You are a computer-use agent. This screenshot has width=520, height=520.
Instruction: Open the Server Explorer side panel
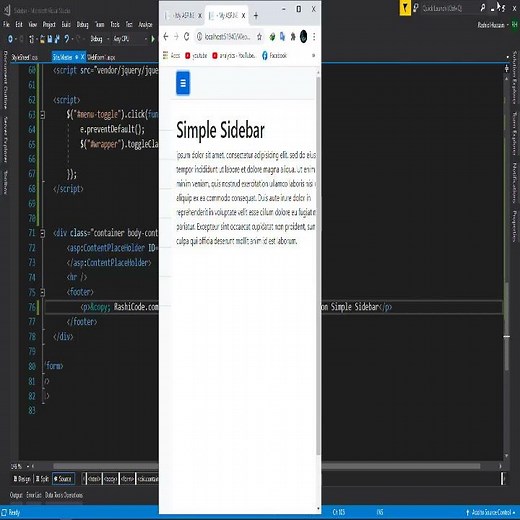[x=5, y=139]
